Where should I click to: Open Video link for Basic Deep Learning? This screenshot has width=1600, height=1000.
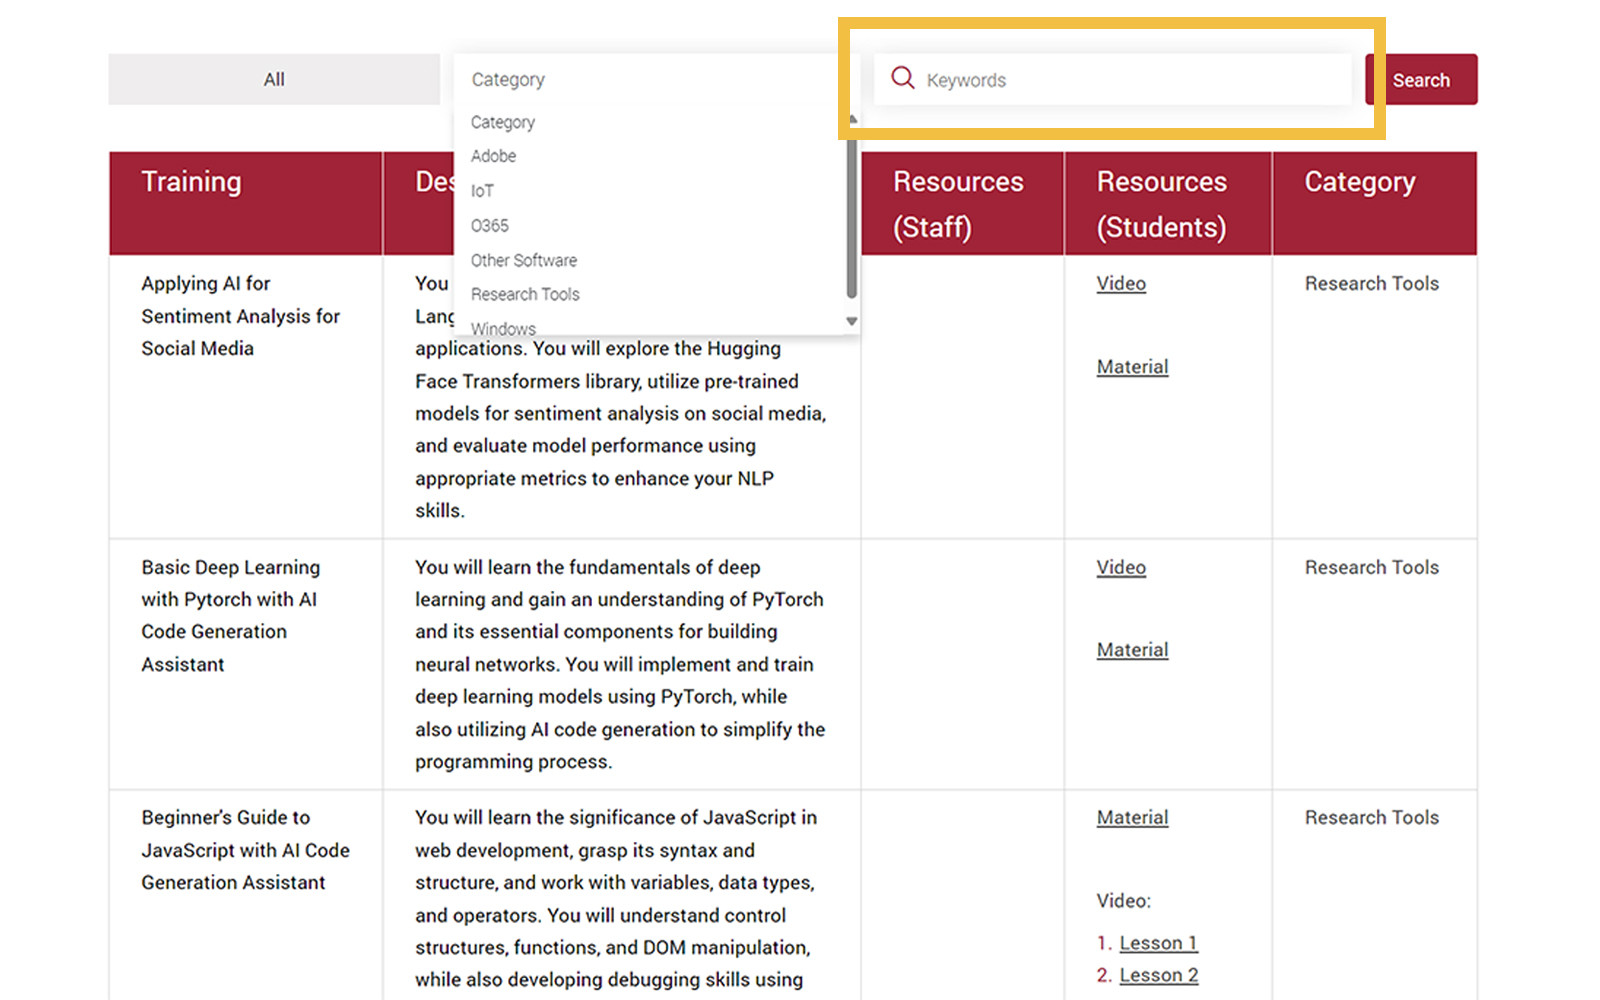(x=1121, y=567)
